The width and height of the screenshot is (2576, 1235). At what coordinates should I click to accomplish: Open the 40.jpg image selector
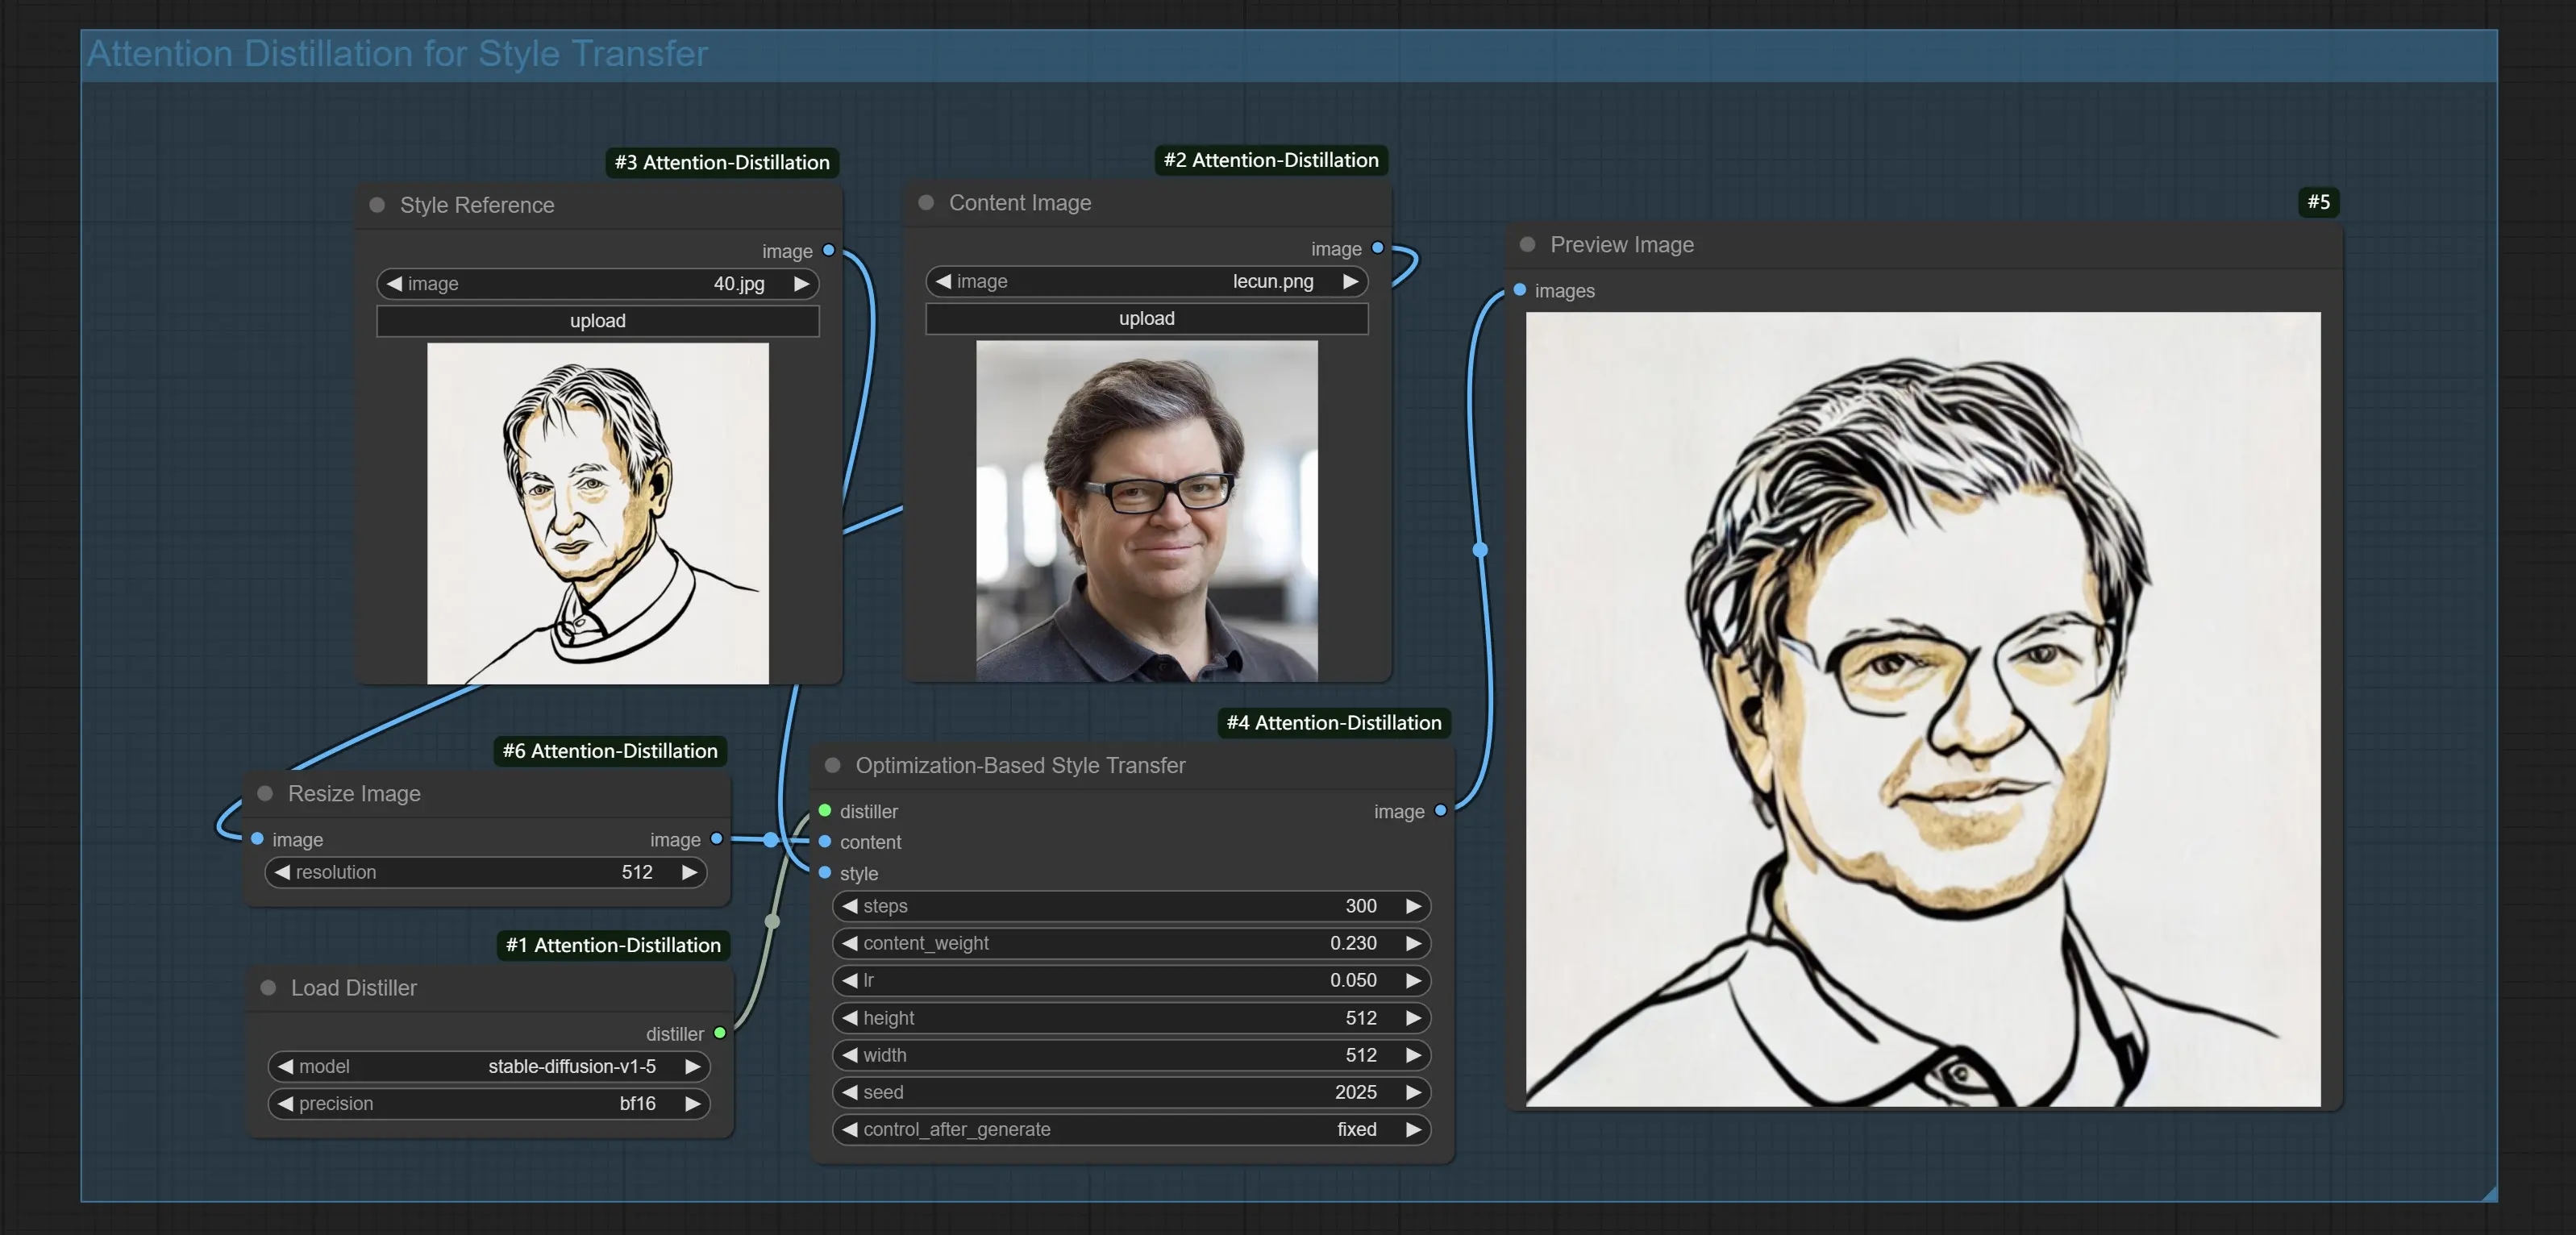pos(598,284)
